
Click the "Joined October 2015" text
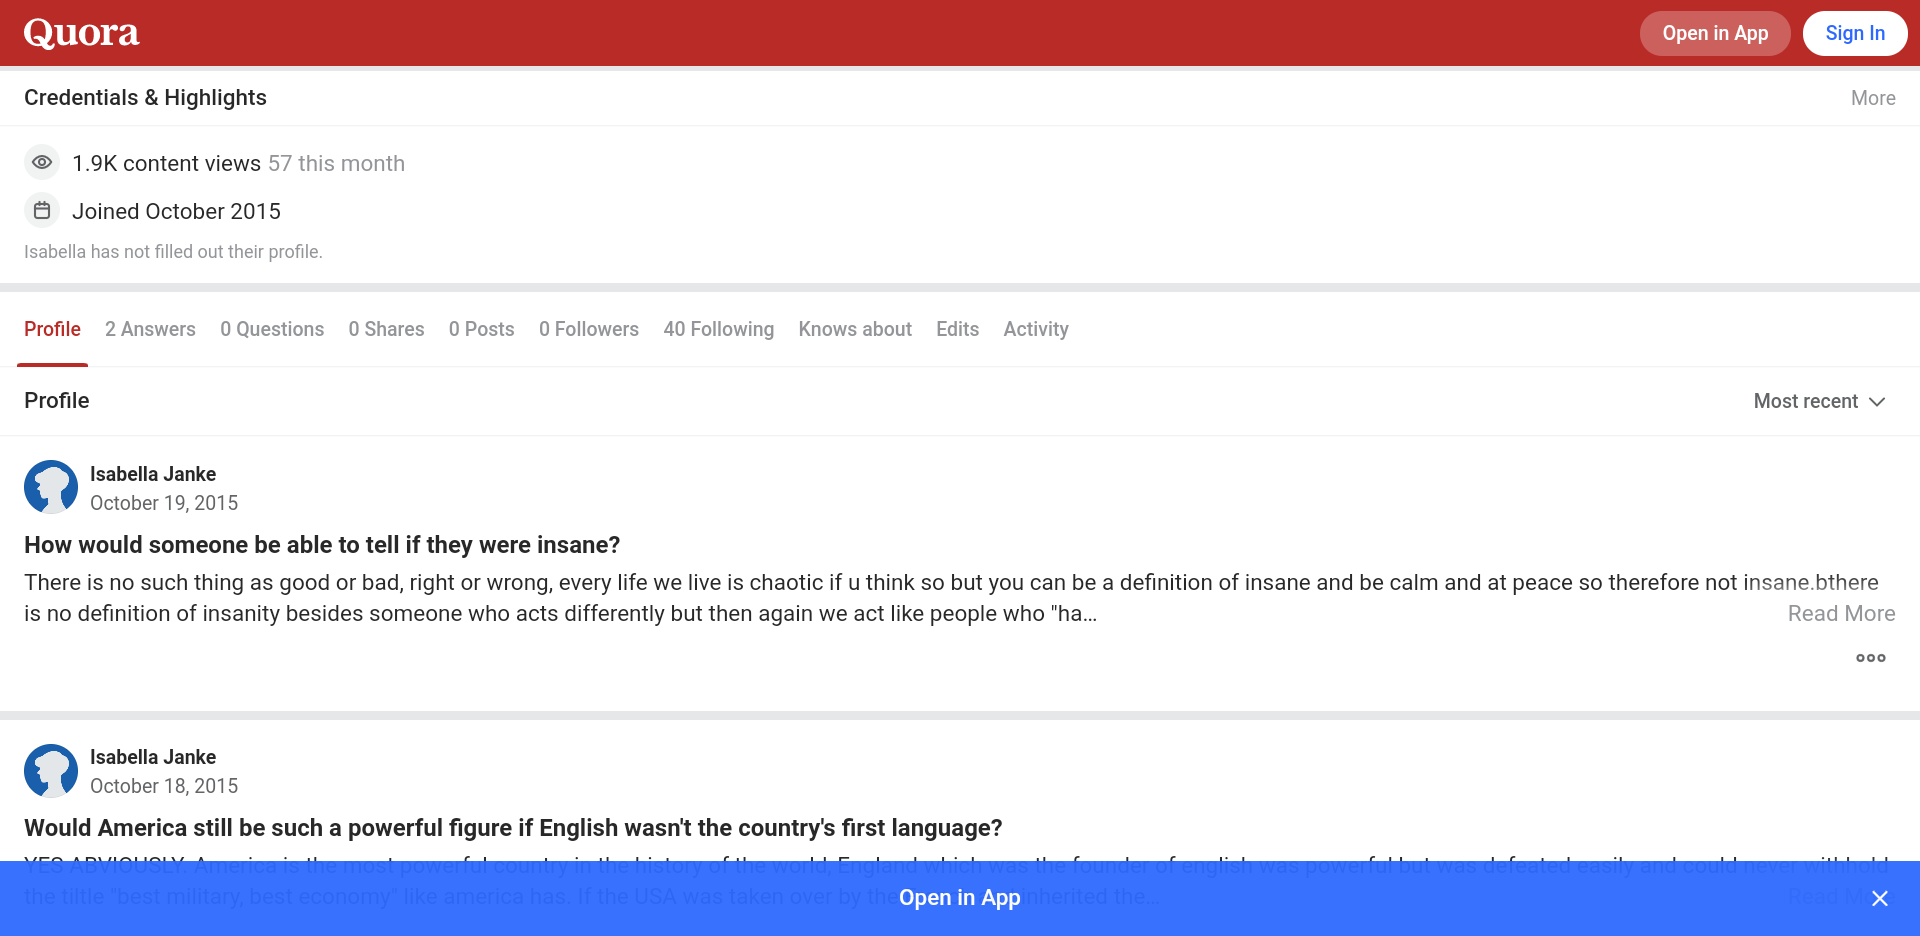pos(176,211)
